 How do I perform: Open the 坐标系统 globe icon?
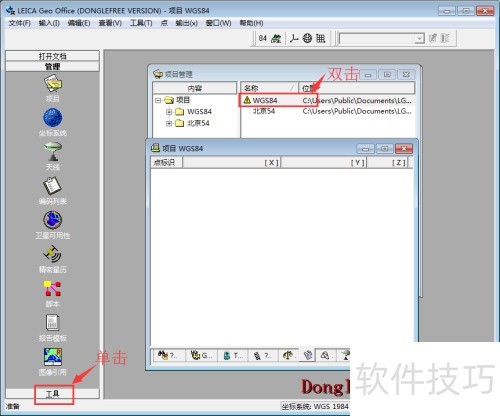[x=53, y=118]
